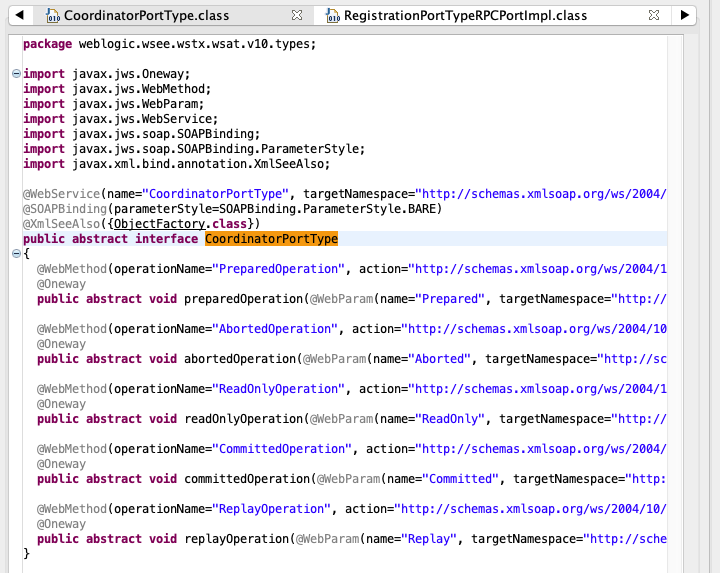Click the "Committed" WebParam name string
This screenshot has height=573, width=720.
click(x=460, y=479)
